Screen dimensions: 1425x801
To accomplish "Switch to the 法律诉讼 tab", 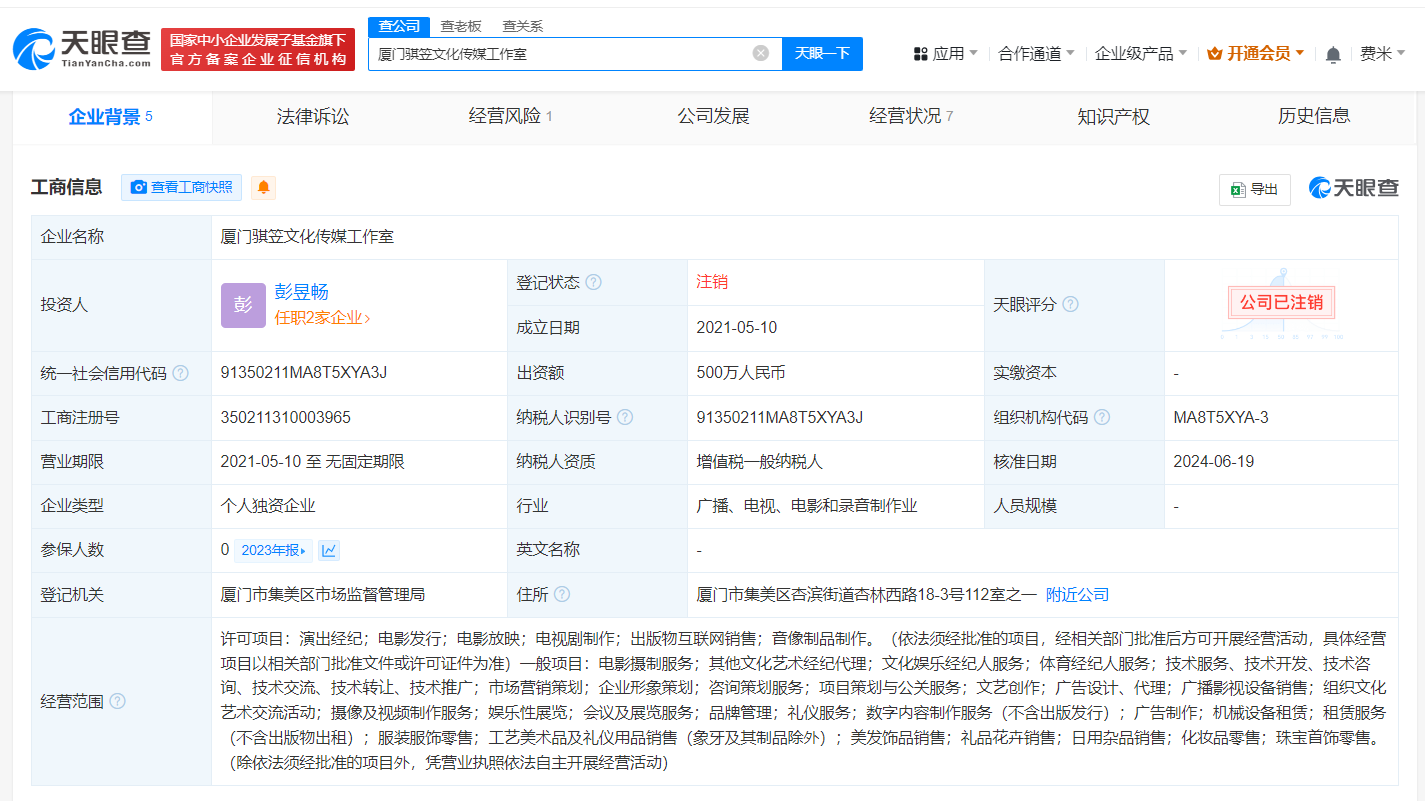I will pos(313,116).
